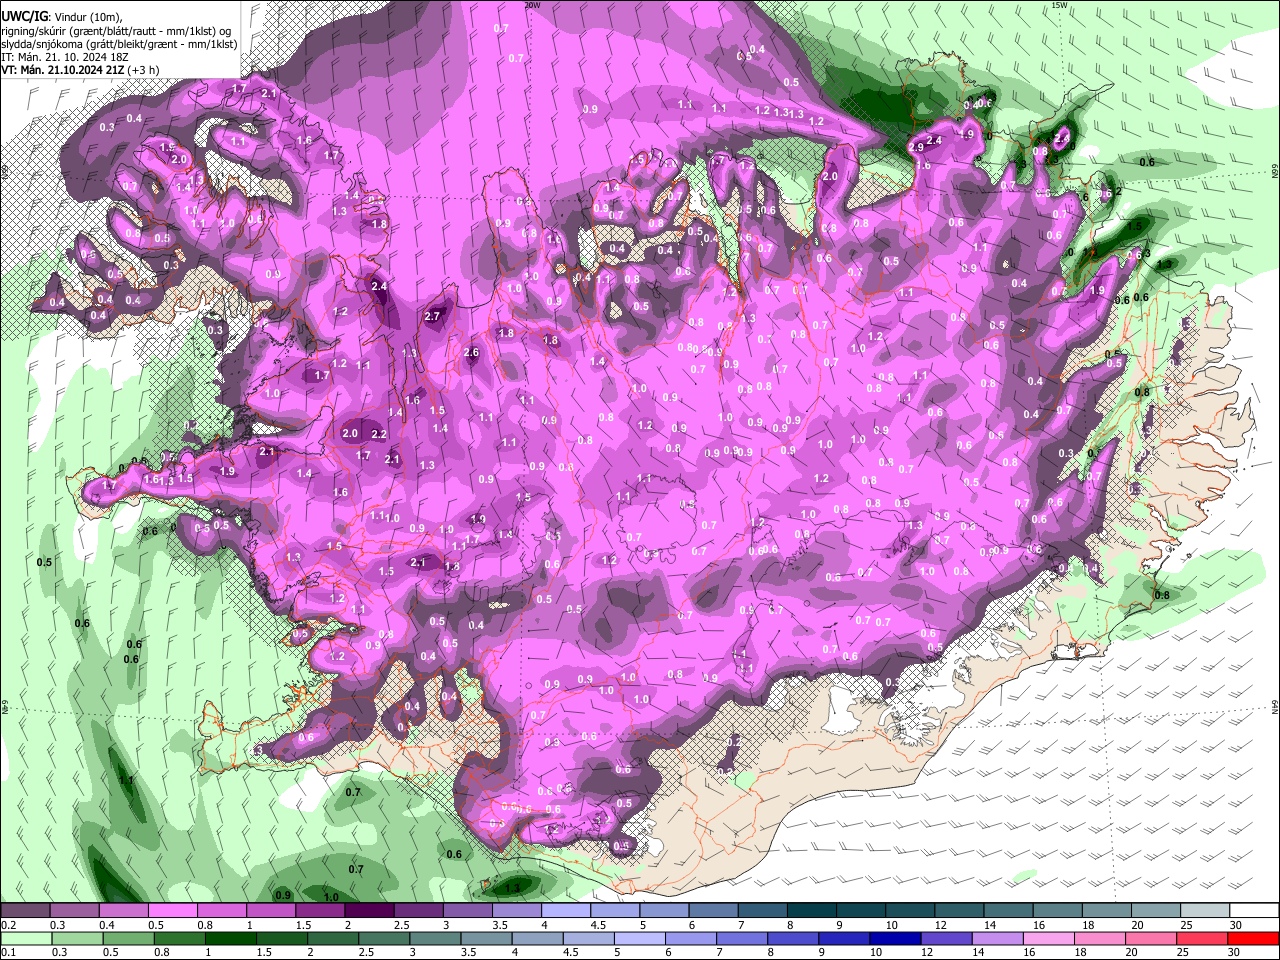Click the "15W" longitude label on the top edge
The height and width of the screenshot is (960, 1280).
1059,5
